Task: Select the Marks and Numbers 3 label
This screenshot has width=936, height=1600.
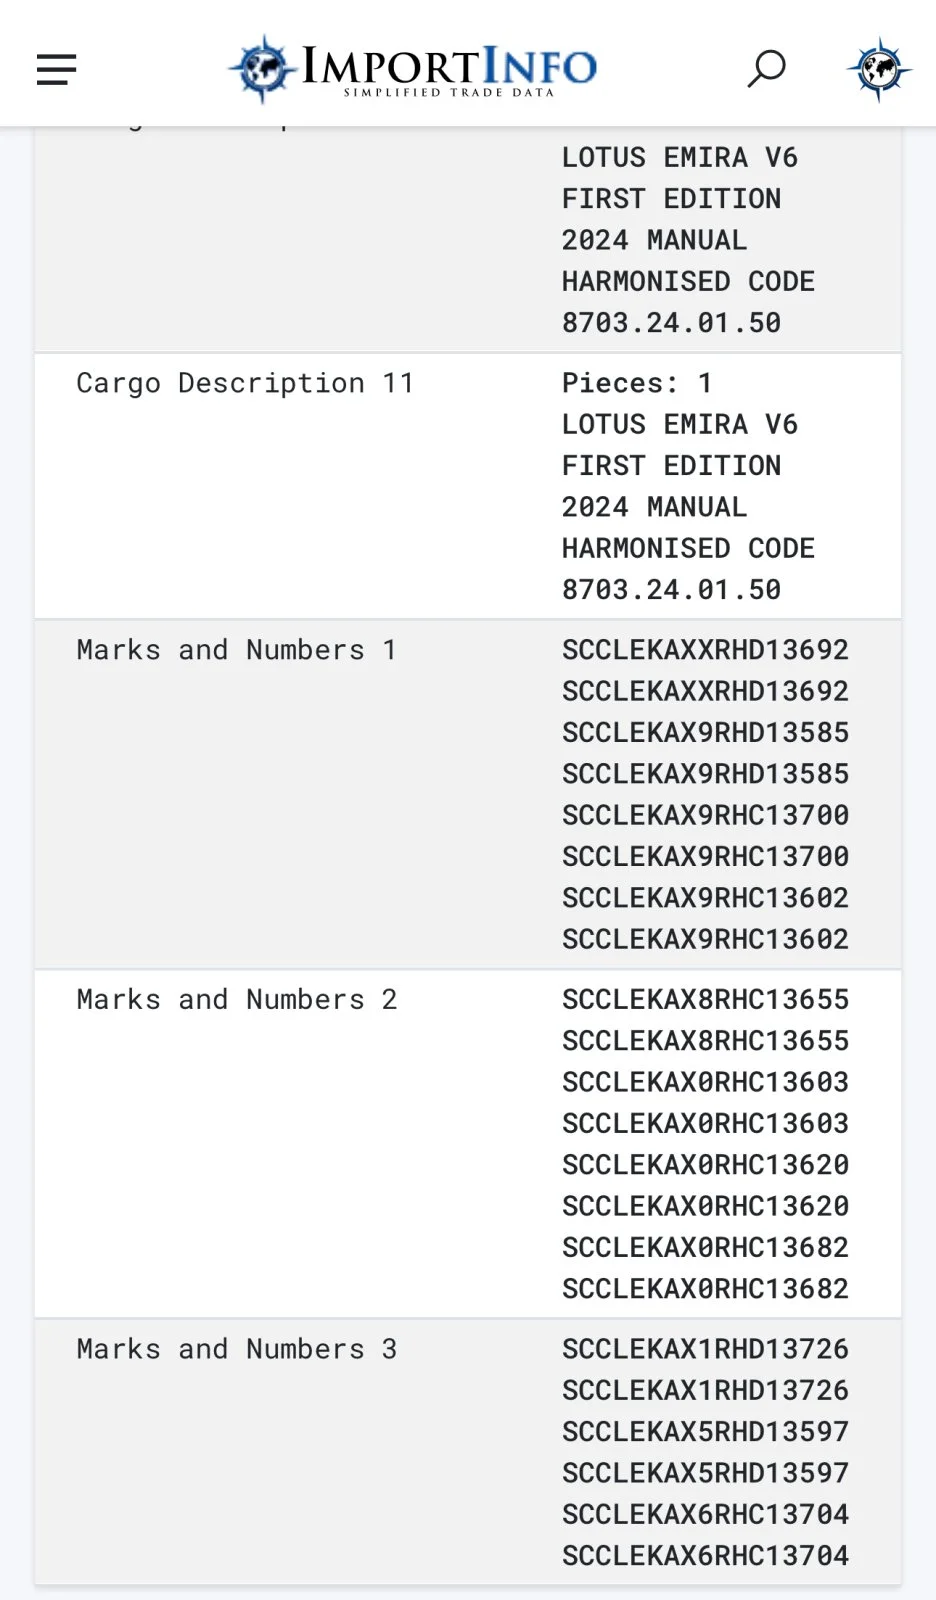Action: point(237,1350)
